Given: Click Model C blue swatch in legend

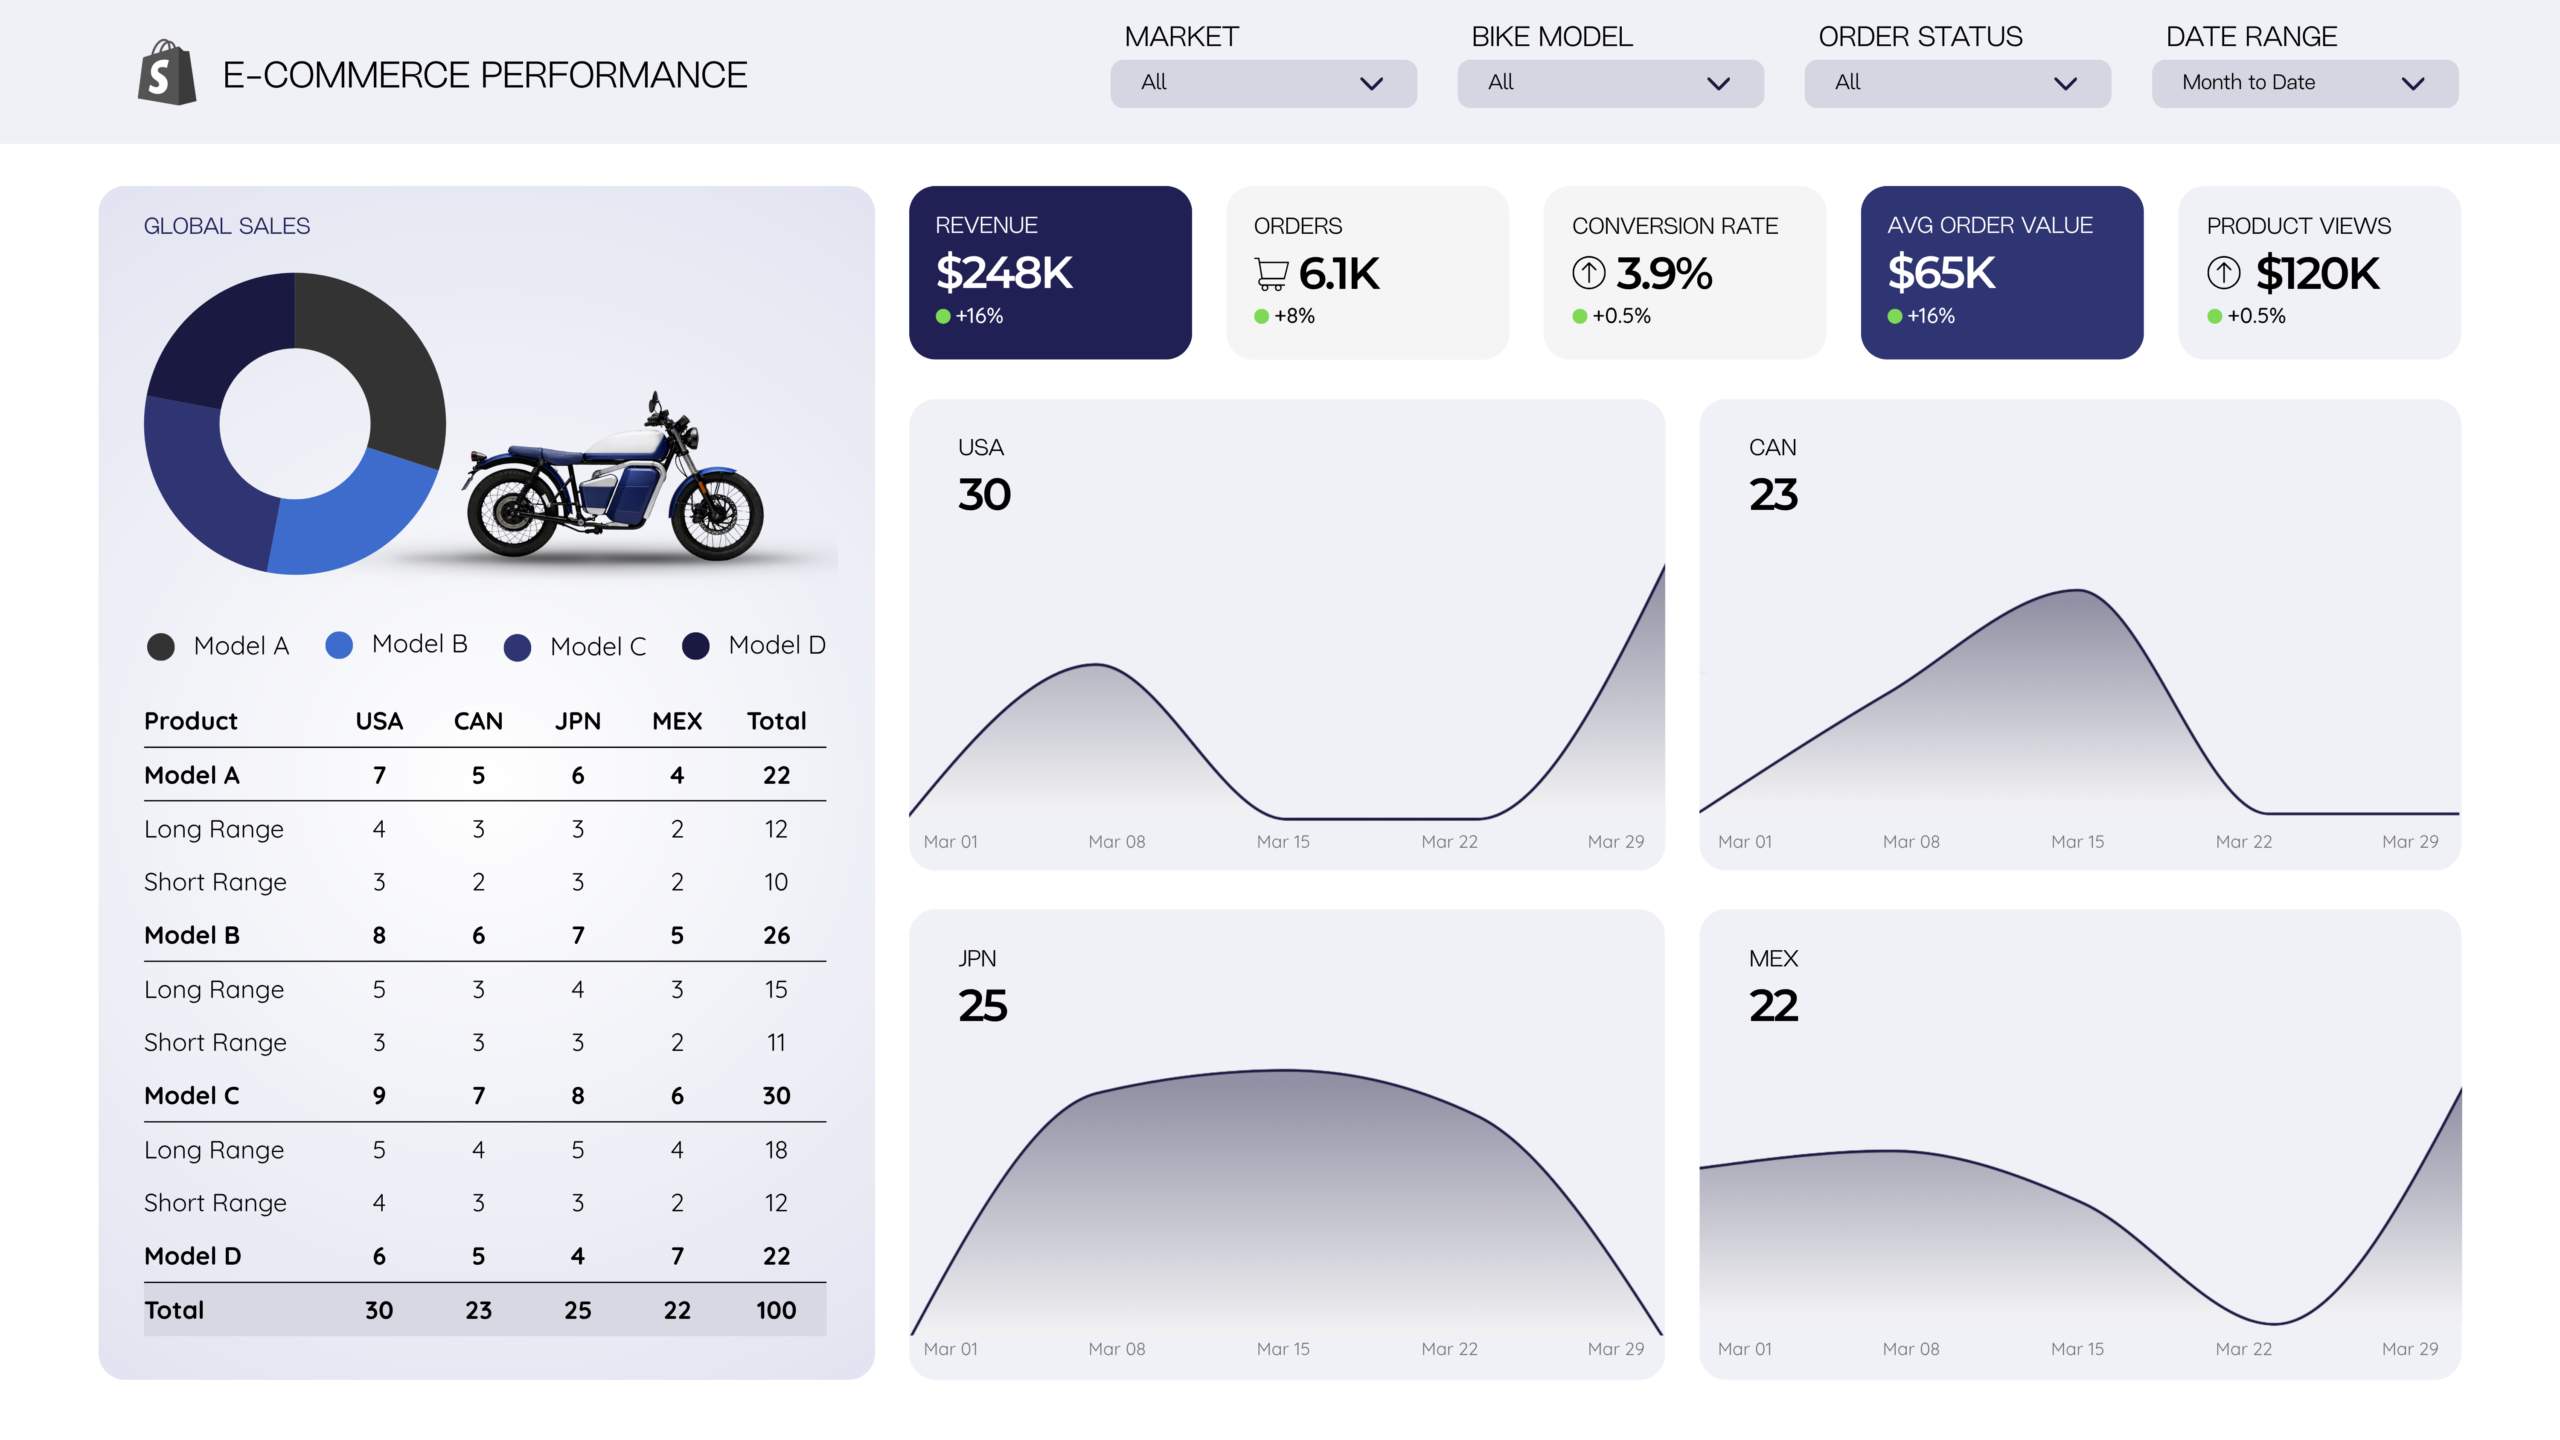Looking at the screenshot, I should pyautogui.click(x=517, y=647).
